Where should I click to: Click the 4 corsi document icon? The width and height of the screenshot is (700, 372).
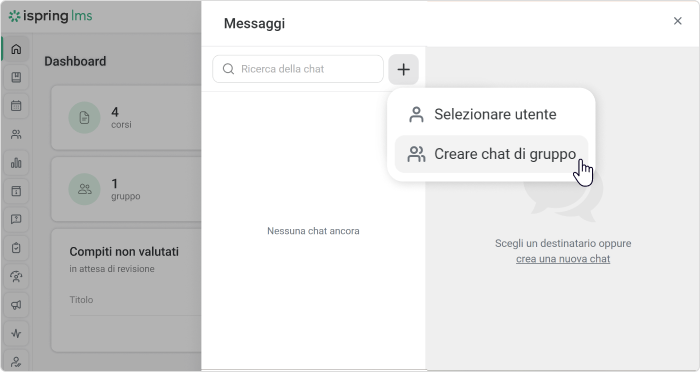(84, 118)
